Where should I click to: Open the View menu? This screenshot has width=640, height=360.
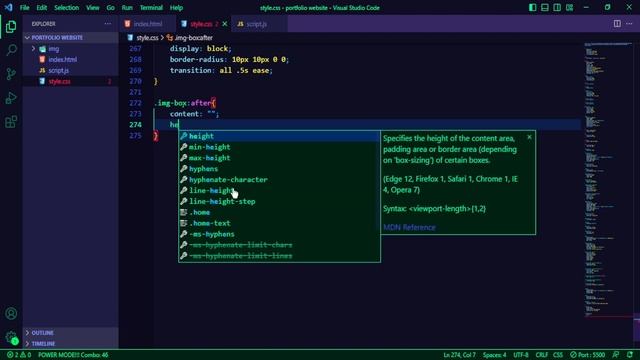tap(93, 8)
